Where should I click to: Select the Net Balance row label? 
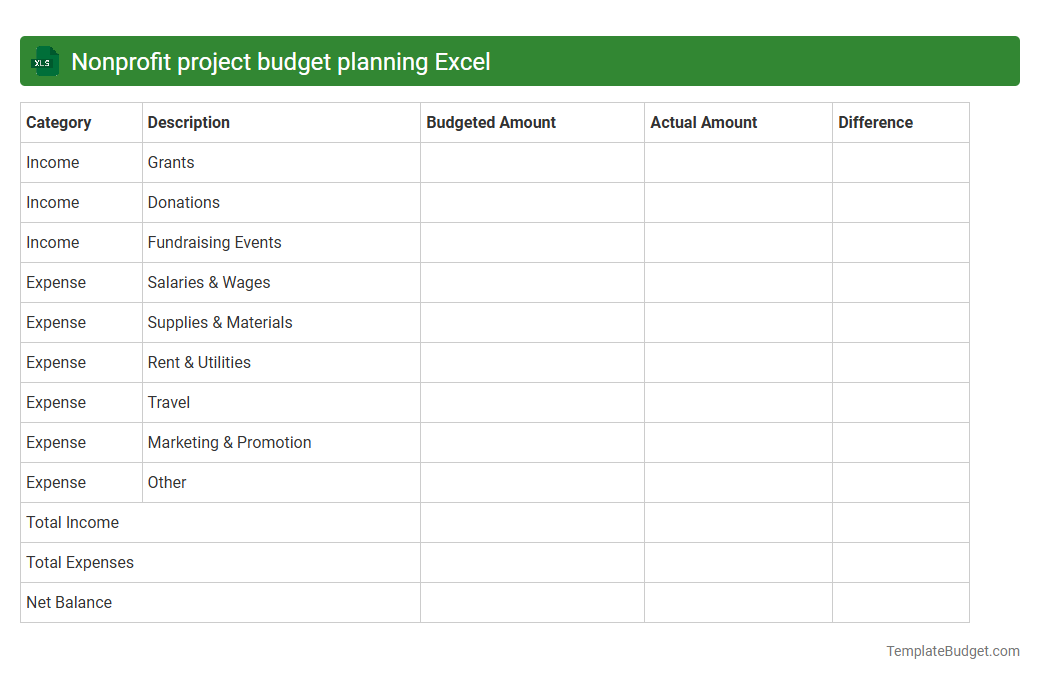coord(69,602)
